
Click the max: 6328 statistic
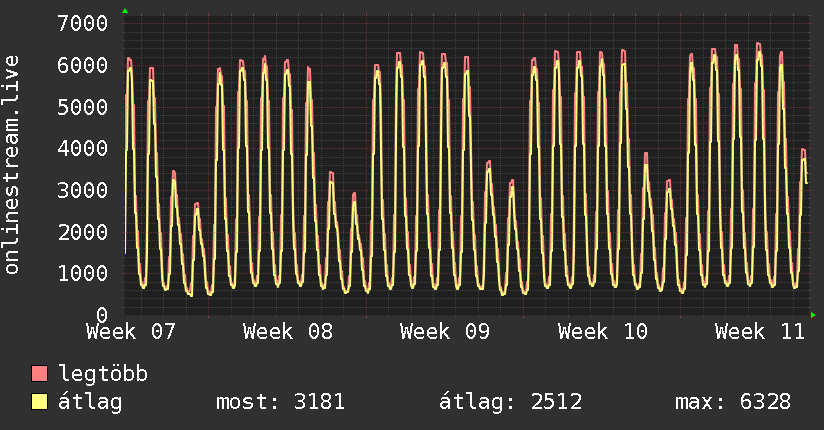coord(733,402)
